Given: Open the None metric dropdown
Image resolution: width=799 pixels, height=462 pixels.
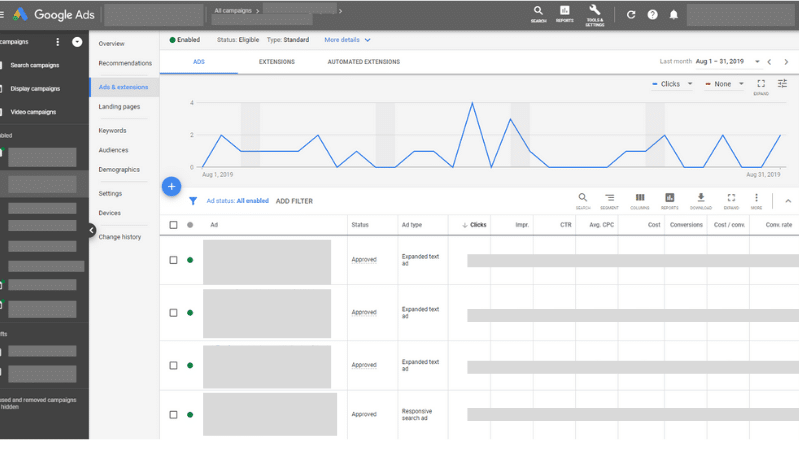Looking at the screenshot, I should tap(724, 84).
